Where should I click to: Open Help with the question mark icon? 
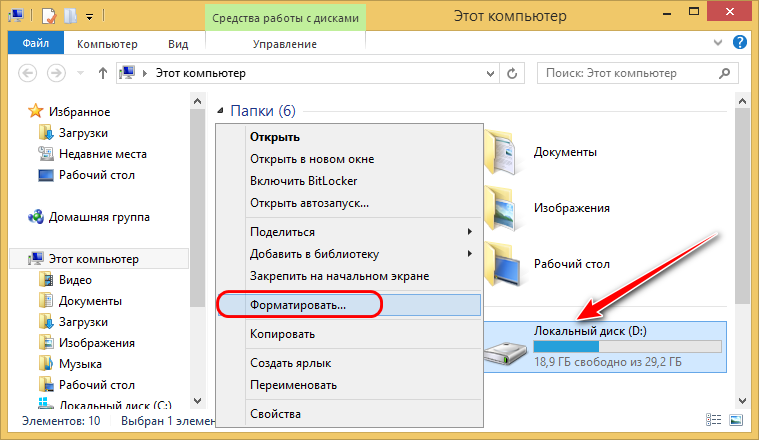point(740,43)
